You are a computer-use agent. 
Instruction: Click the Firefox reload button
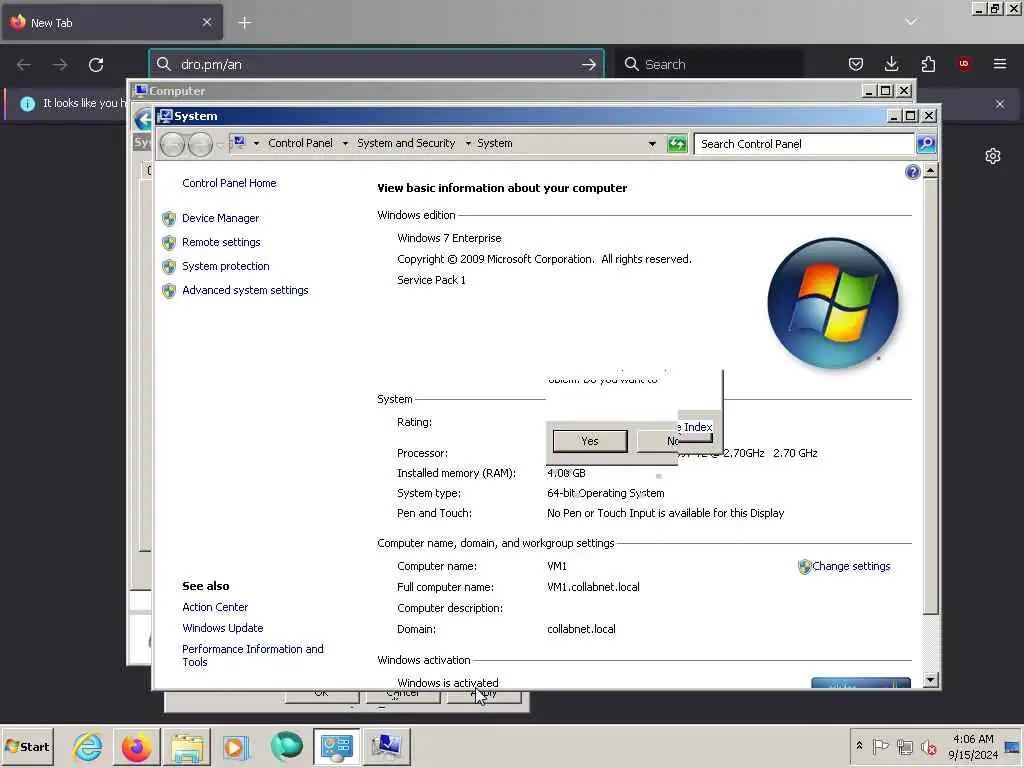point(96,65)
